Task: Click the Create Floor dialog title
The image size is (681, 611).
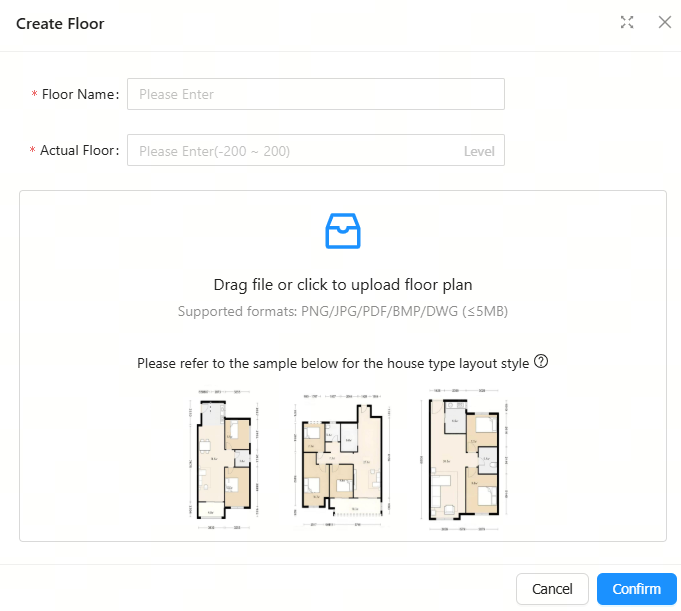Action: [x=60, y=23]
